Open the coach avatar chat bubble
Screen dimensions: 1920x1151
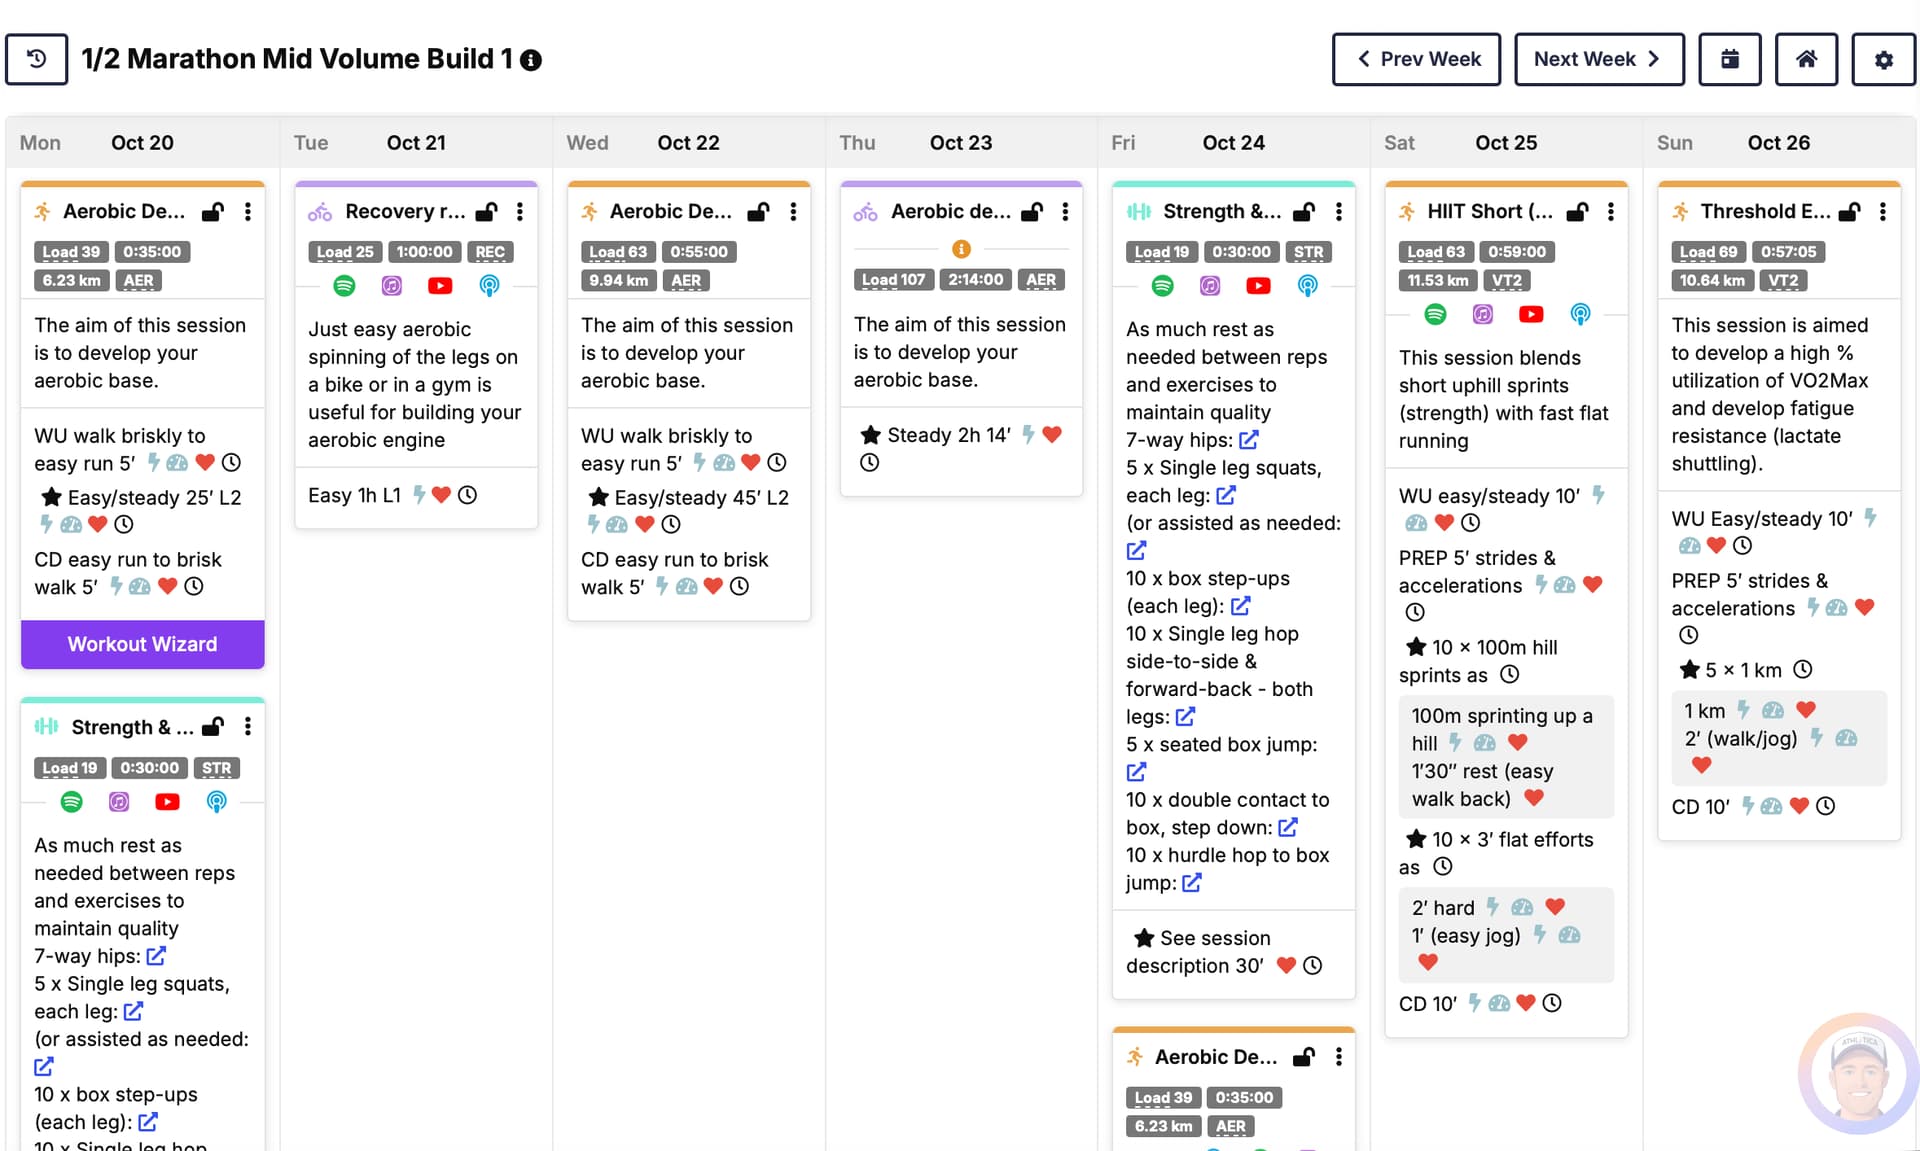point(1858,1075)
